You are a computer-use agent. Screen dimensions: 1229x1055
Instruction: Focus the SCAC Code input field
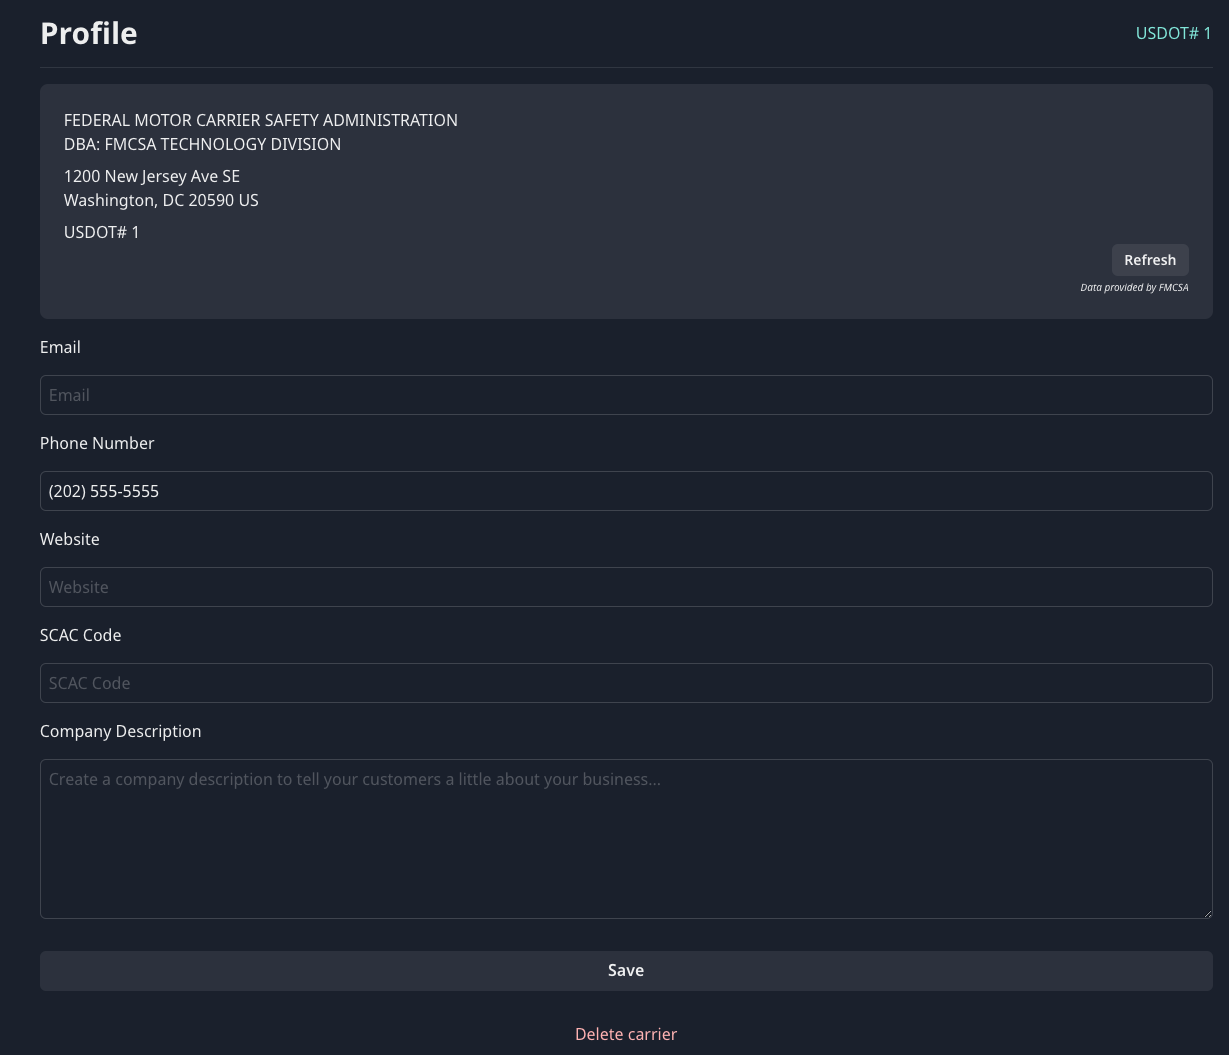point(626,683)
